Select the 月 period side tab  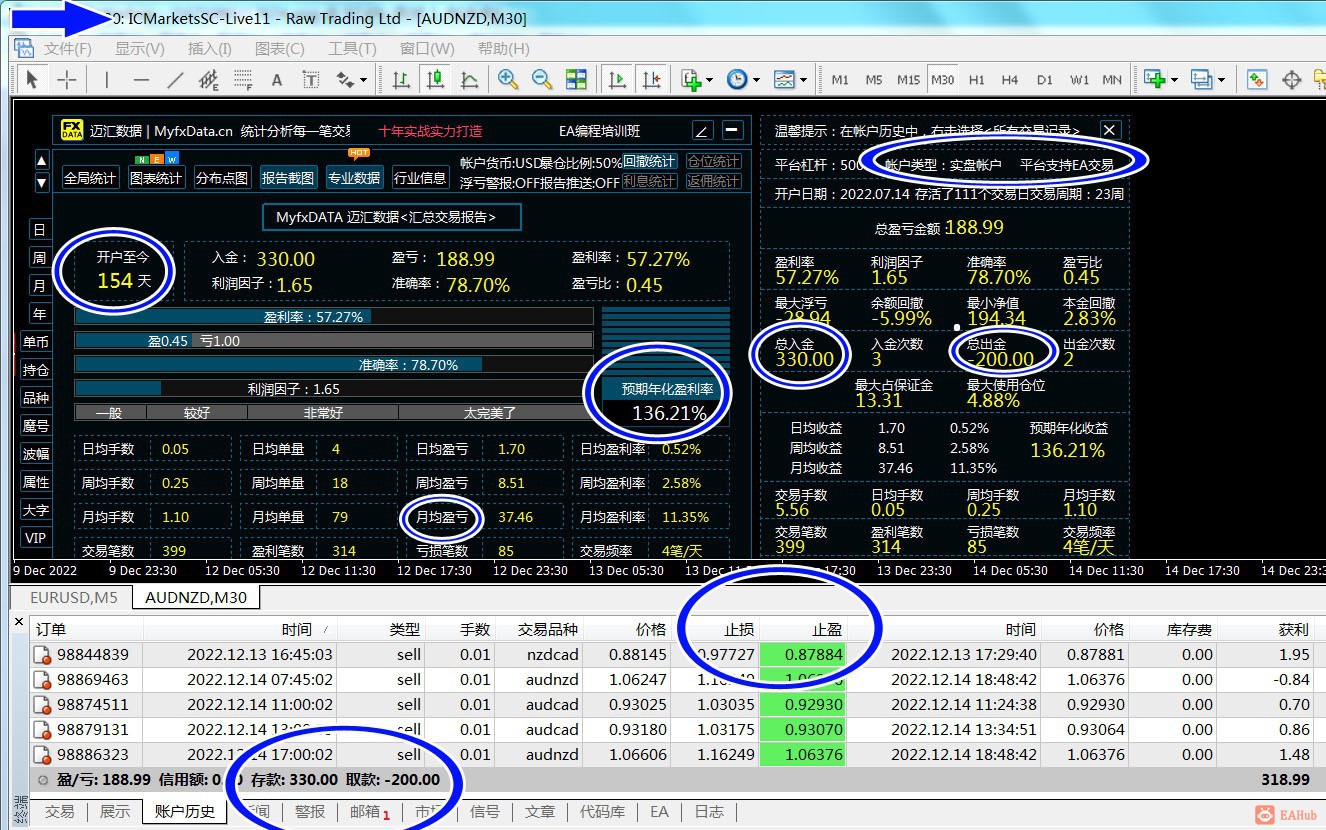coord(39,286)
